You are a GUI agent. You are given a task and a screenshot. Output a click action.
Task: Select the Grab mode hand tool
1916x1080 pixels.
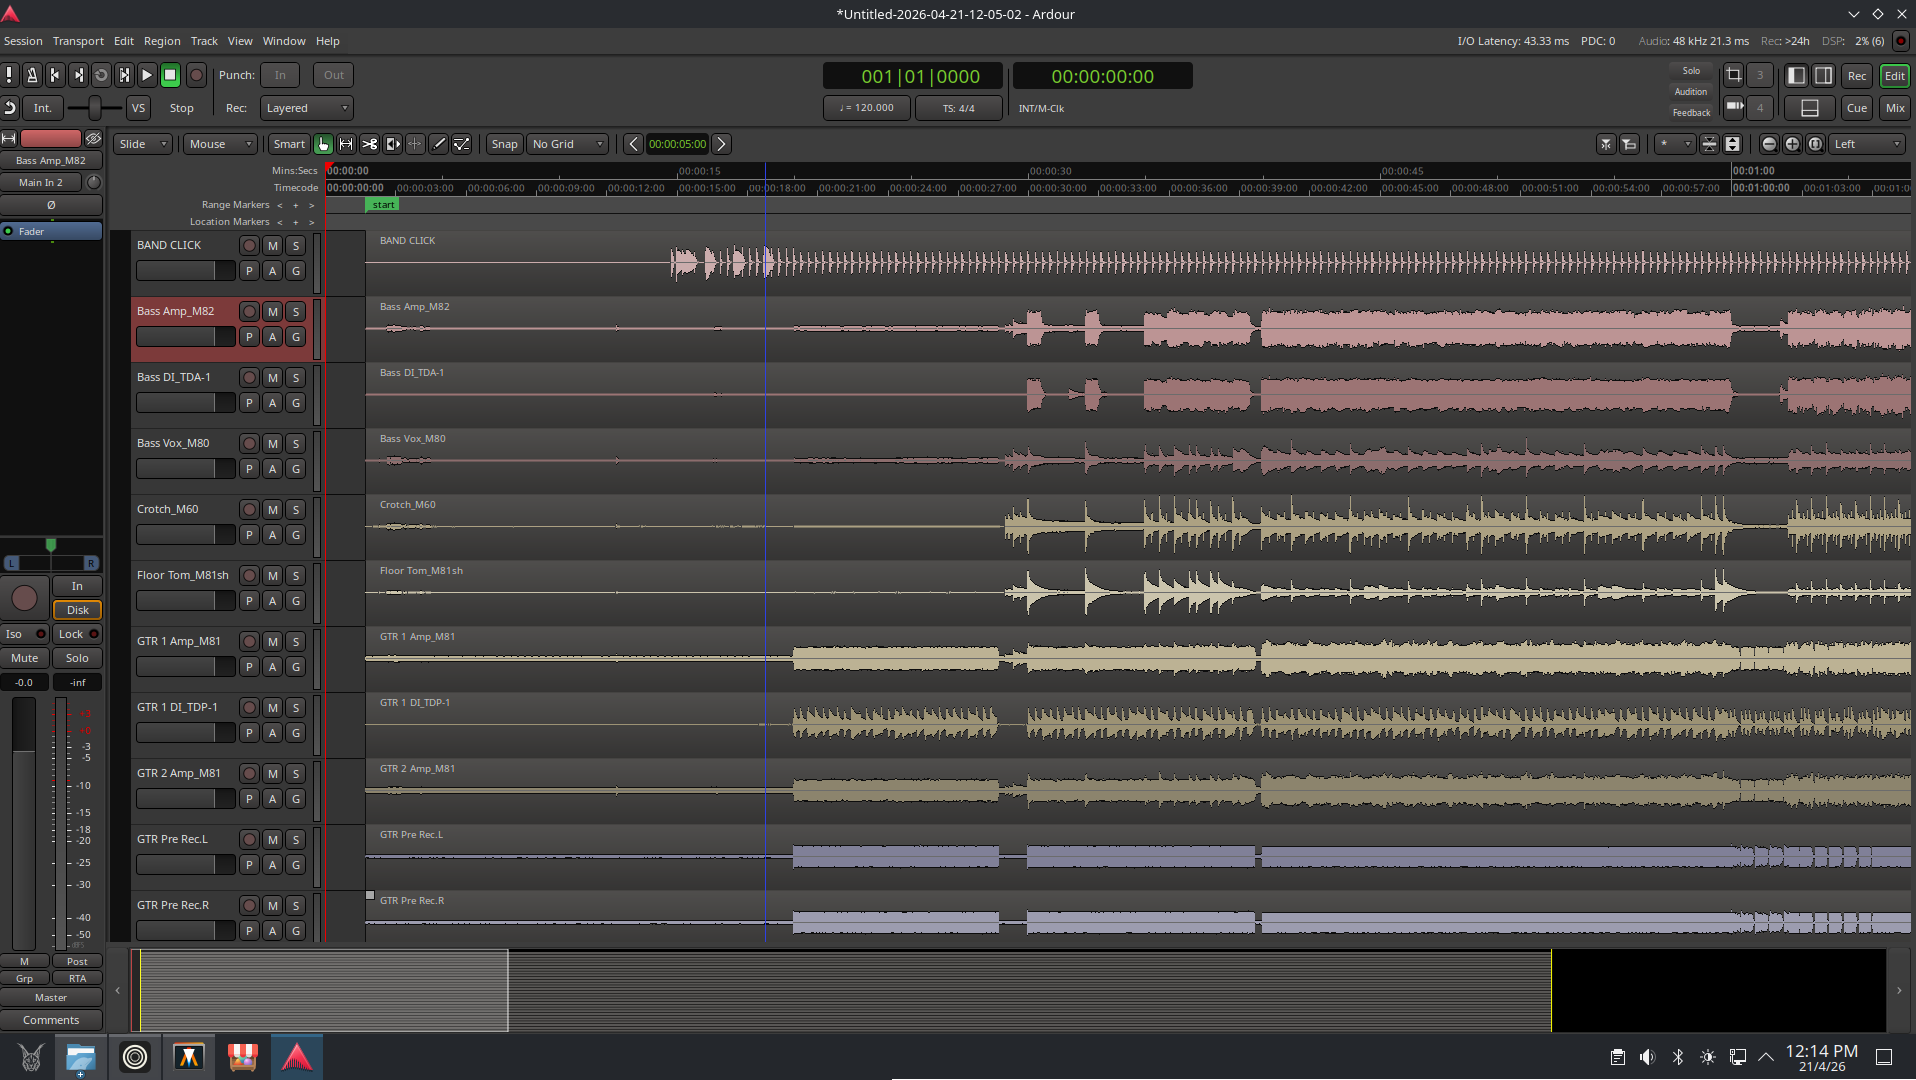(x=323, y=144)
